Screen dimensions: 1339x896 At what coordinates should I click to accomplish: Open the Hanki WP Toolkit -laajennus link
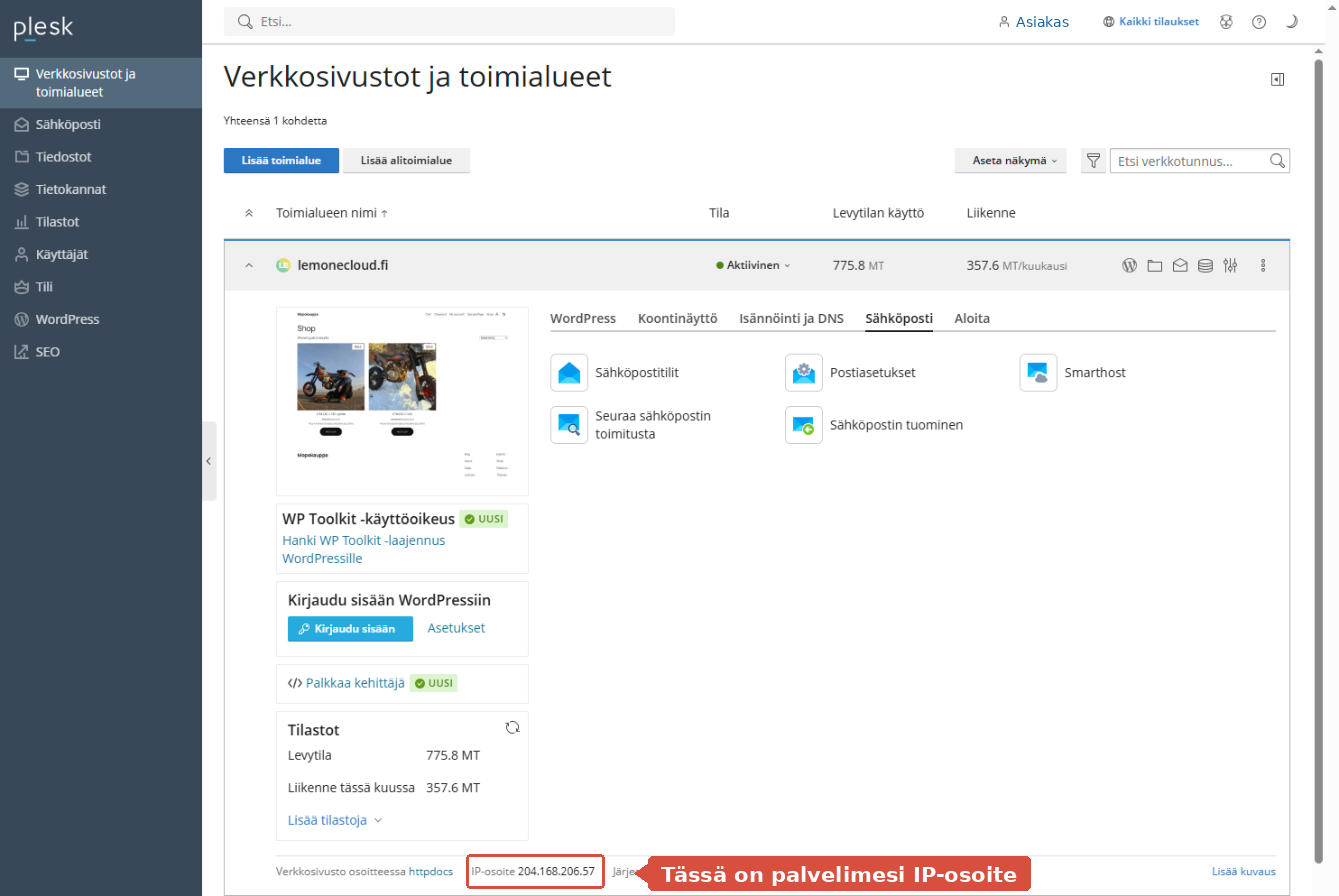(364, 549)
